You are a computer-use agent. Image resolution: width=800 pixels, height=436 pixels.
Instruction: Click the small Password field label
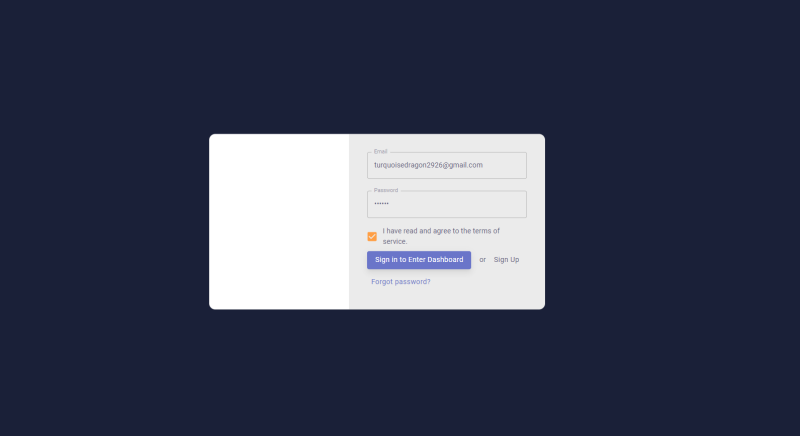386,190
